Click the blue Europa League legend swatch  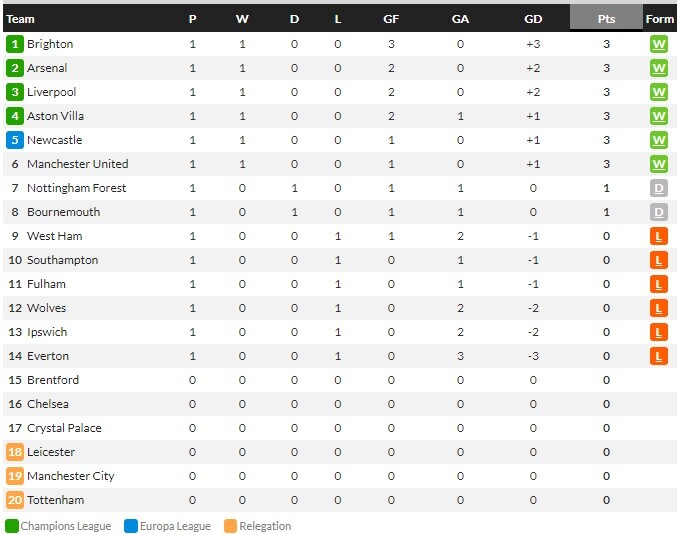pyautogui.click(x=131, y=526)
